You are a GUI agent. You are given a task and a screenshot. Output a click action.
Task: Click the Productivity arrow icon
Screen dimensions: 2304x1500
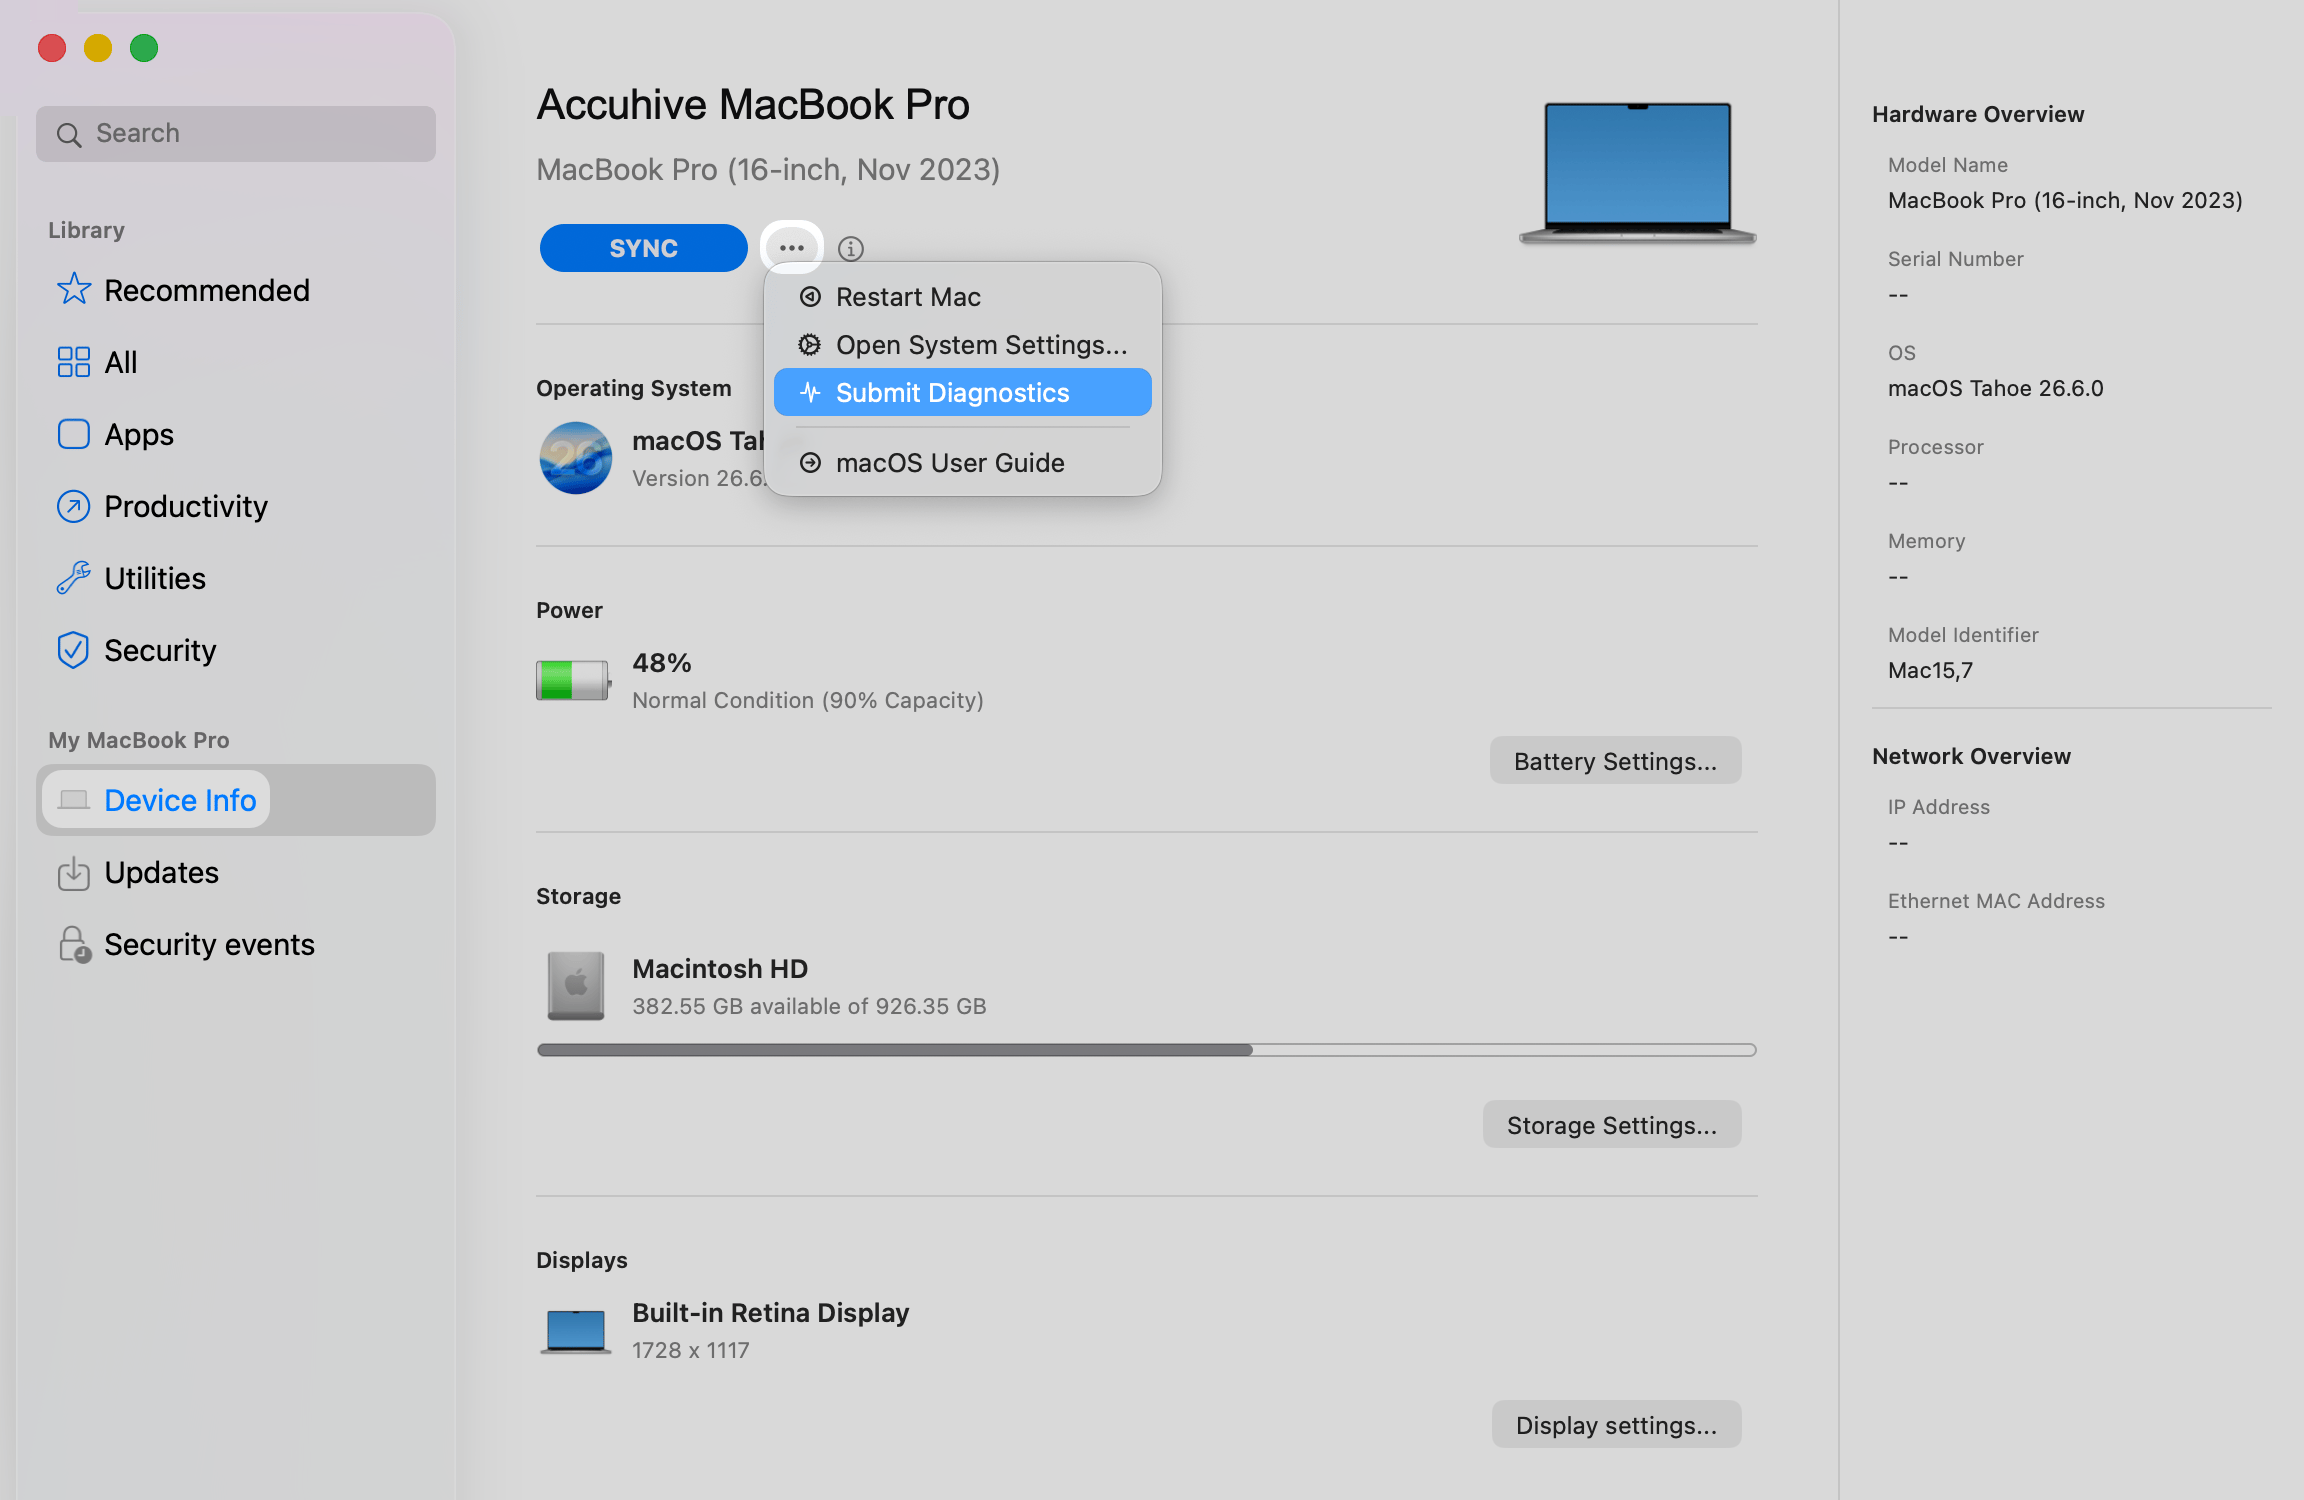[x=73, y=506]
